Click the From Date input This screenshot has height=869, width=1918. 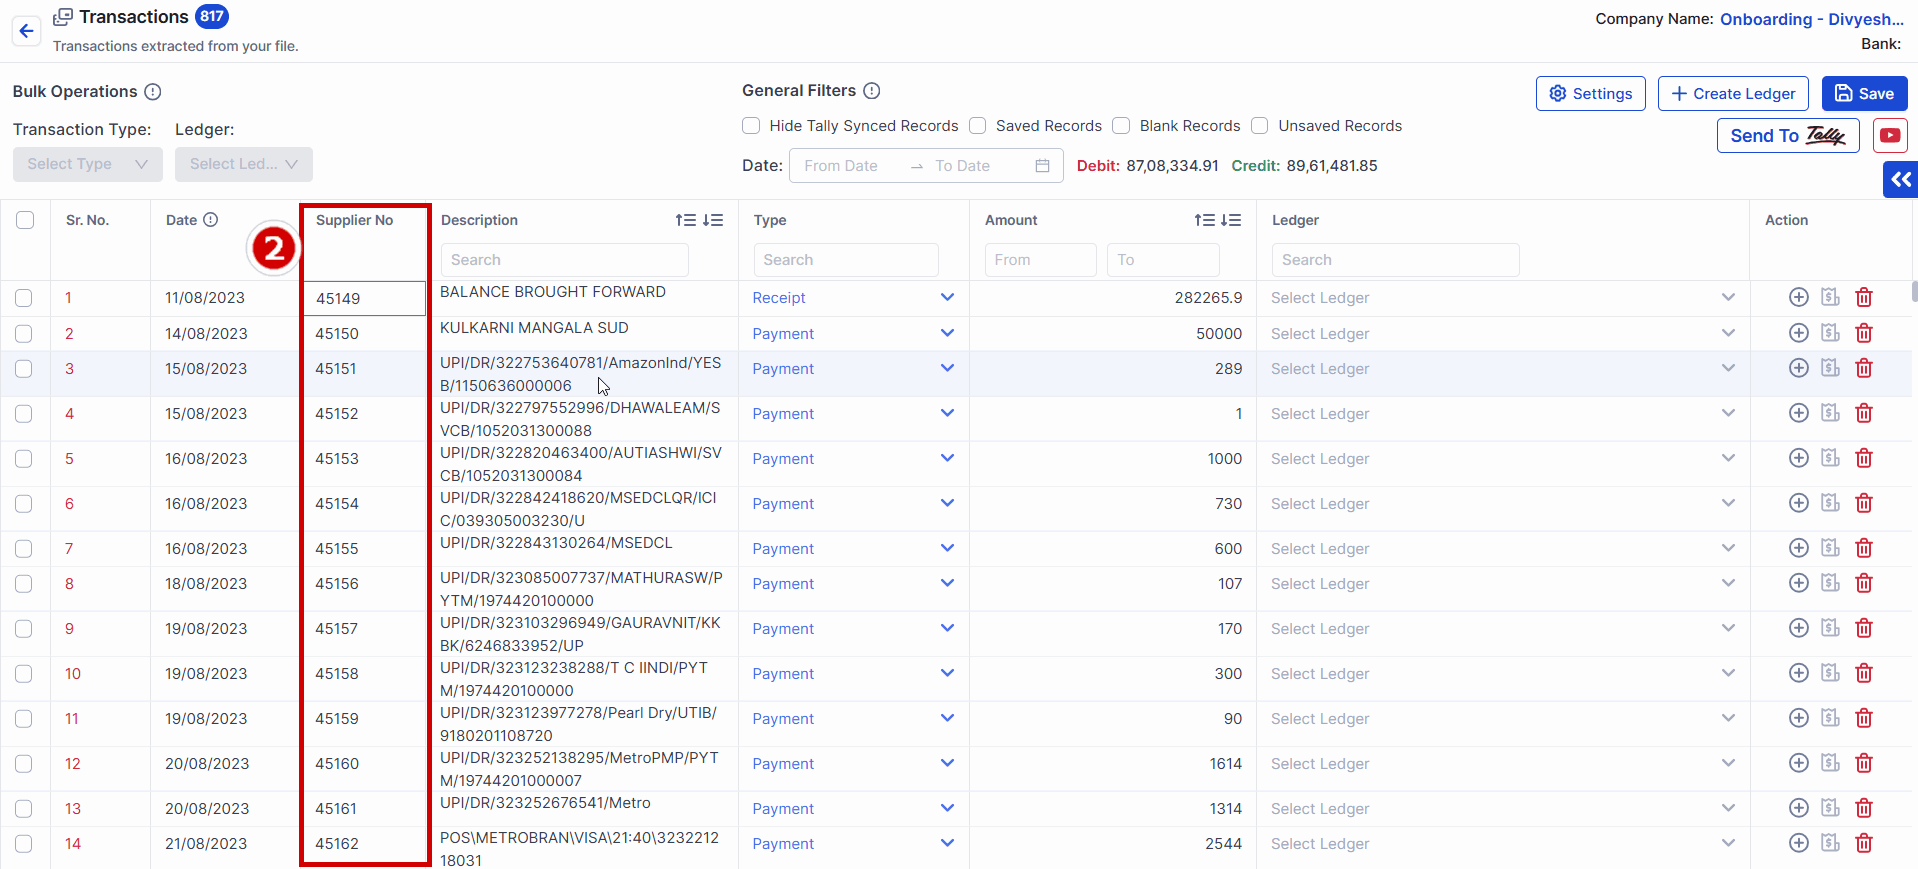[x=849, y=166]
